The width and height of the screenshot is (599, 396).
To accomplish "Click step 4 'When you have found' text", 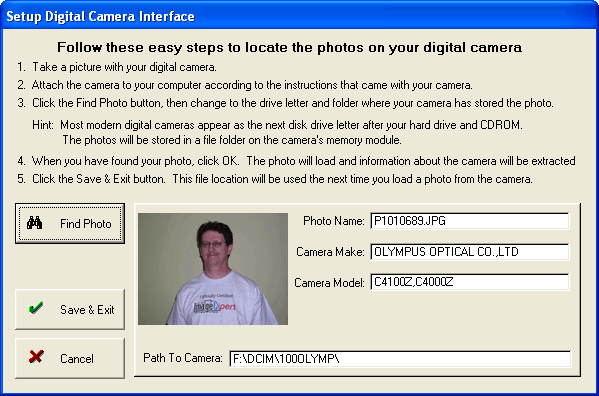I will click(x=296, y=161).
